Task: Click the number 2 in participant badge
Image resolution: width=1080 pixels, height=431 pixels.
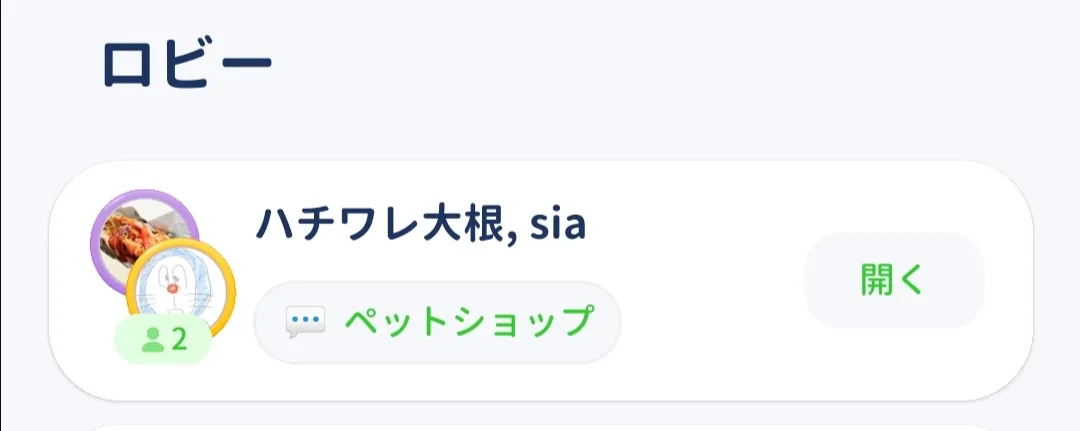Action: (179, 339)
